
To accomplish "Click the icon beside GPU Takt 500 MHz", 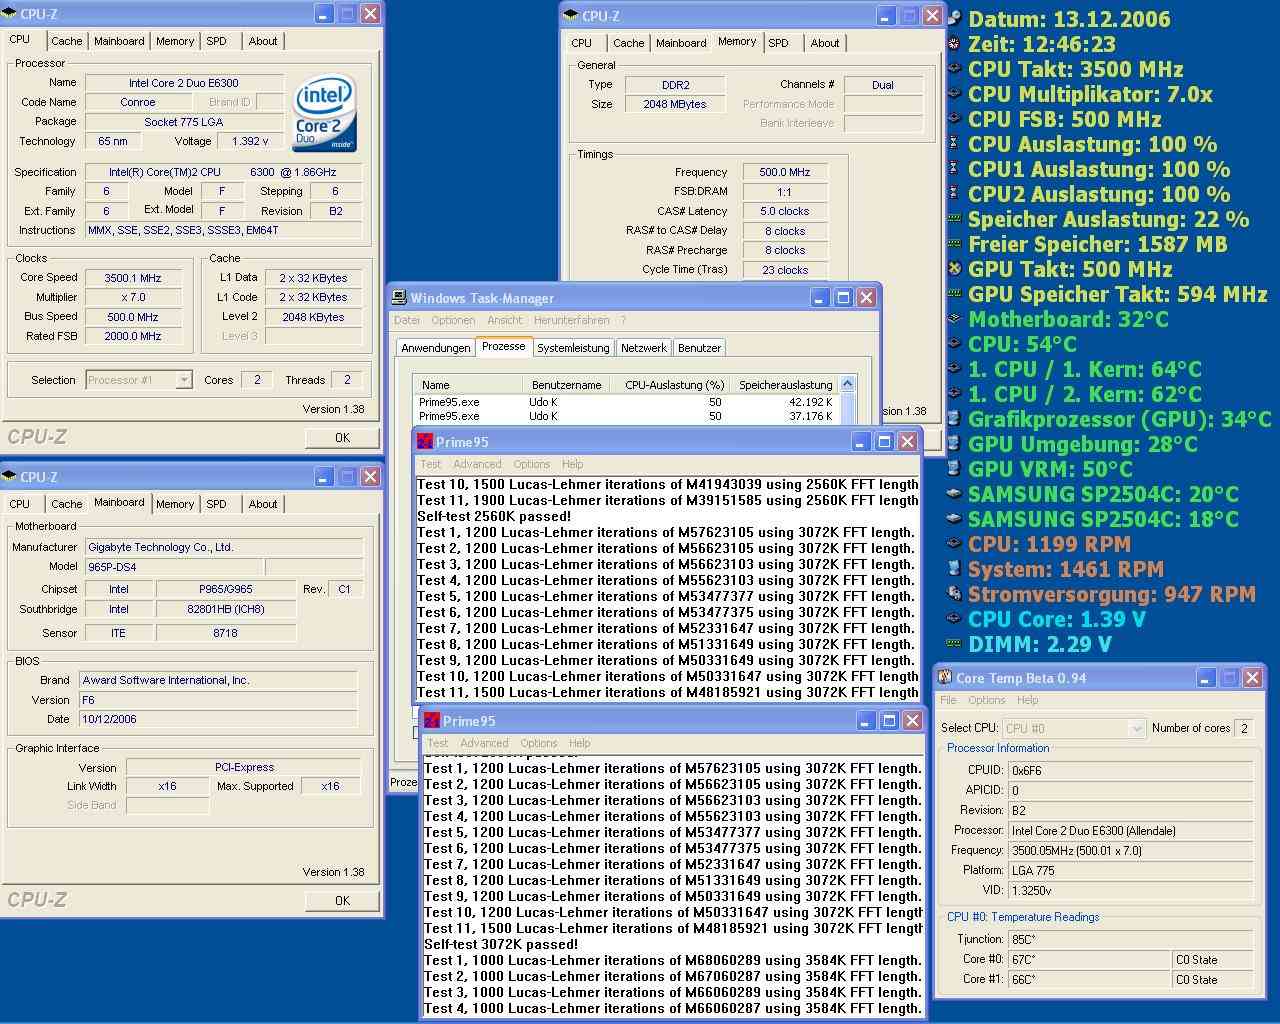I will 954,268.
